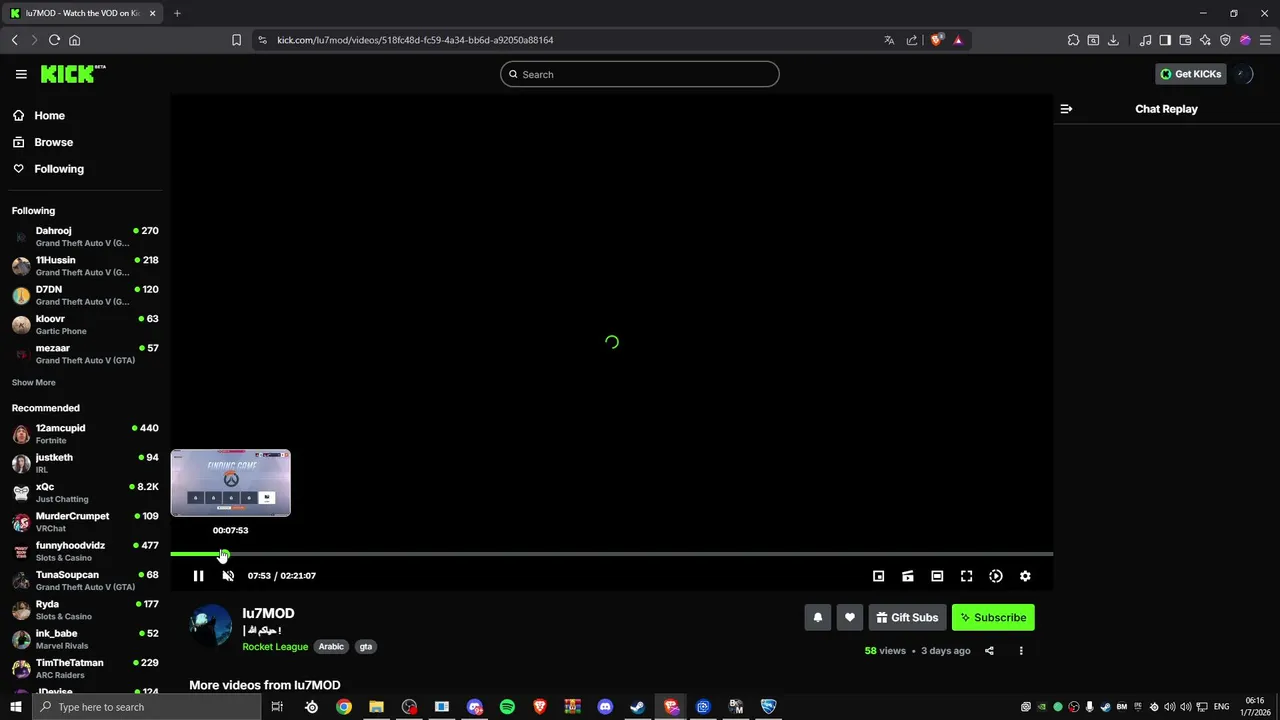
Task: Open 12amcupid Fortnite stream
Action: click(84, 434)
